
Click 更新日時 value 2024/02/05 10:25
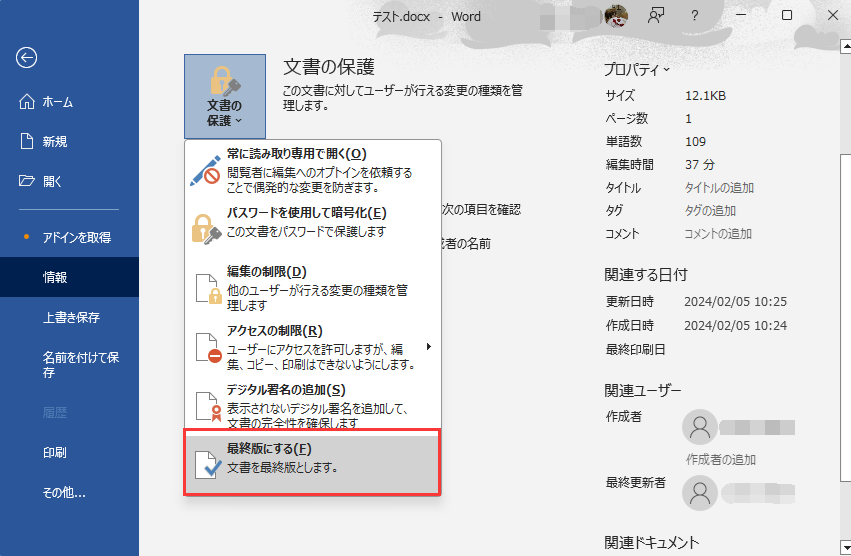(x=735, y=302)
